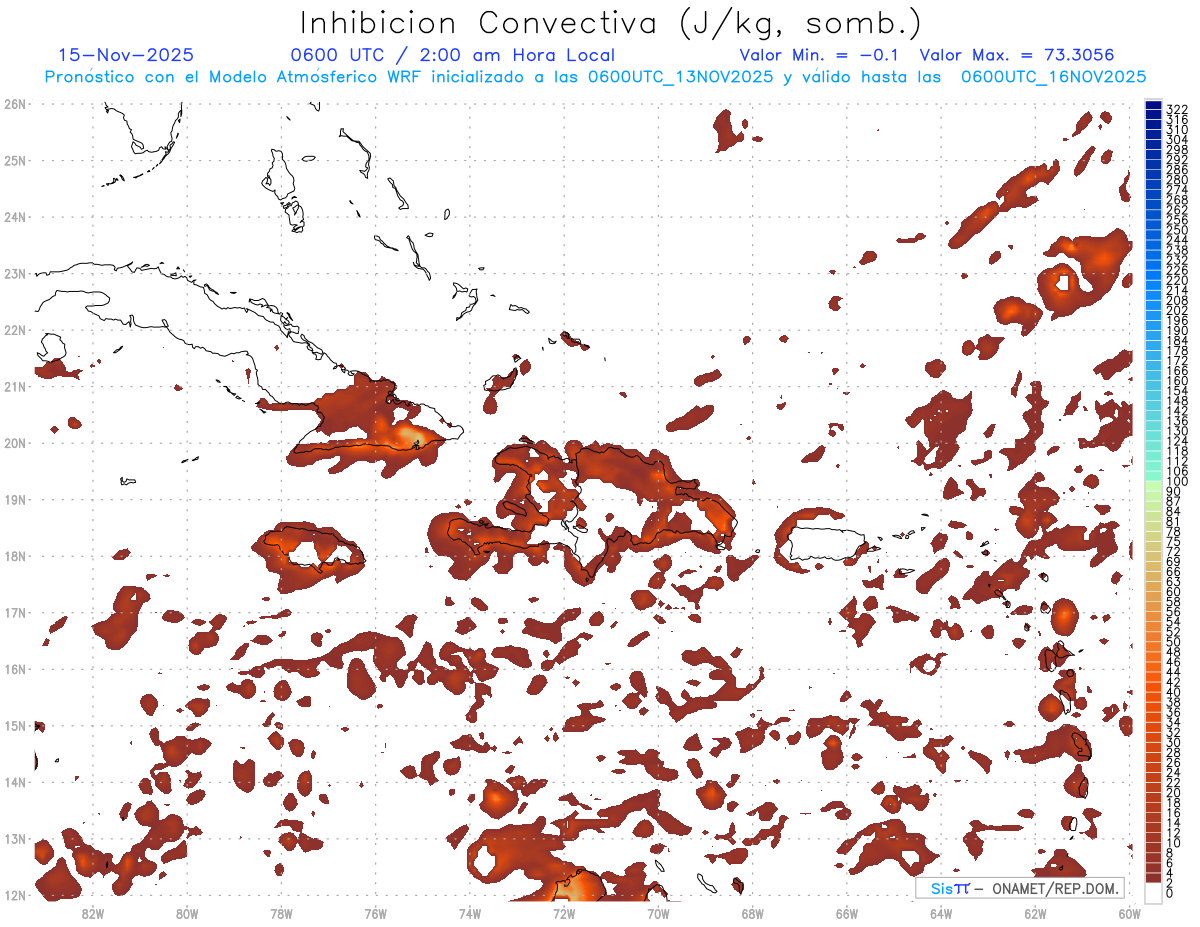Click the "78W" longitude label
This screenshot has height=927, width=1200.
281,913
